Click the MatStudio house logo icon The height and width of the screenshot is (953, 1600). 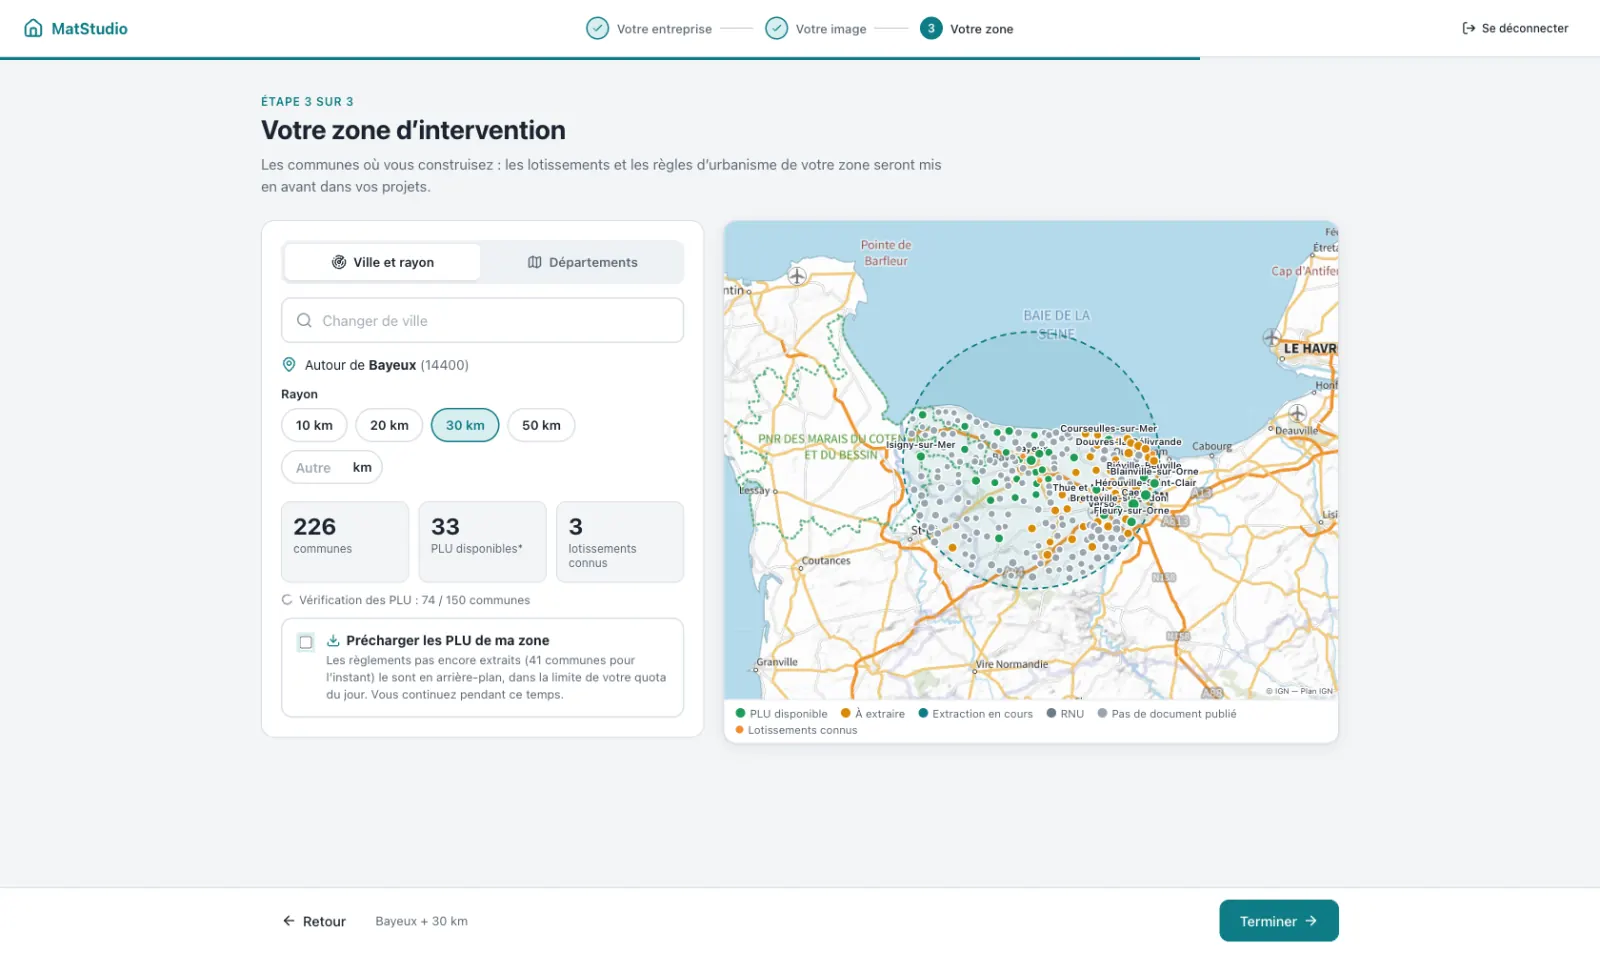(x=33, y=28)
